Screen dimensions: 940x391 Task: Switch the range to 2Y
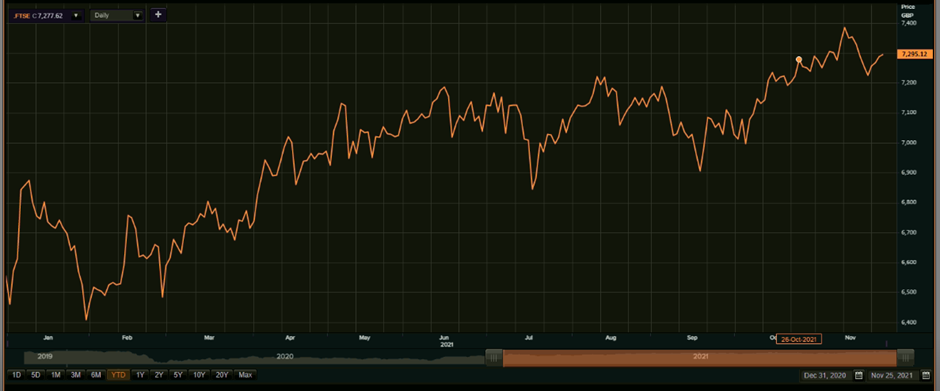click(x=159, y=375)
